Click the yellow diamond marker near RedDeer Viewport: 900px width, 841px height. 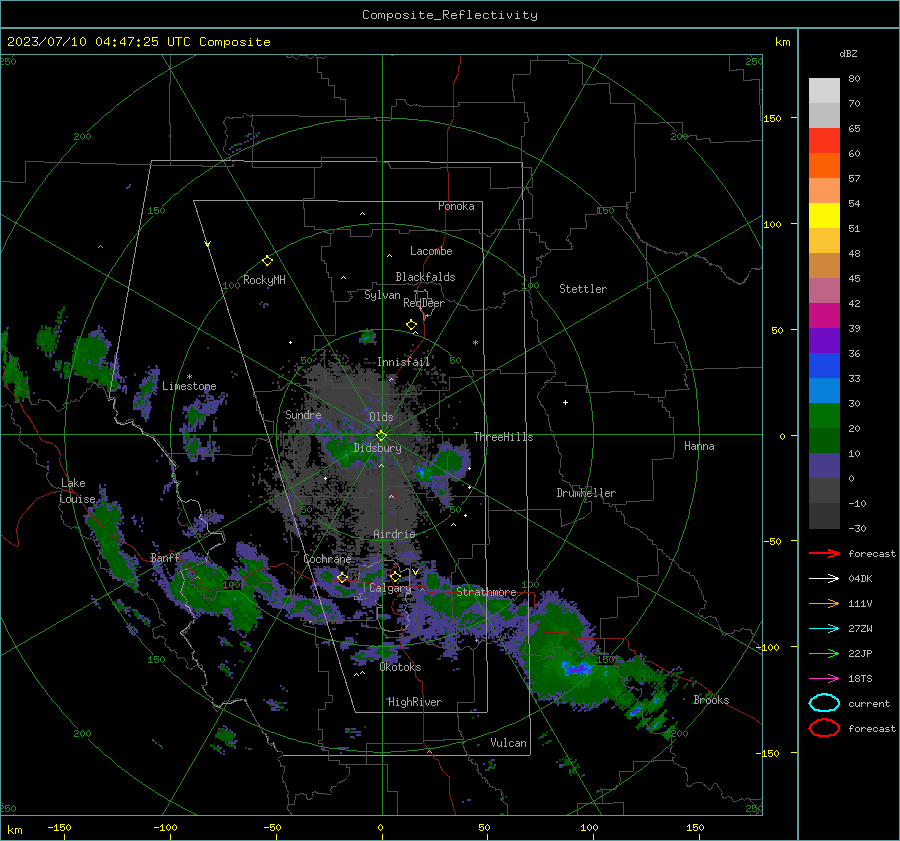tap(411, 325)
